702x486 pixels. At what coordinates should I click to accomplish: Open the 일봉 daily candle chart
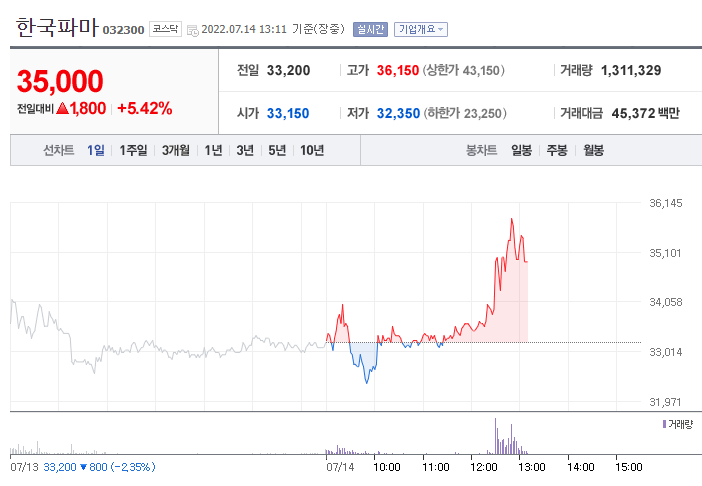pos(521,150)
